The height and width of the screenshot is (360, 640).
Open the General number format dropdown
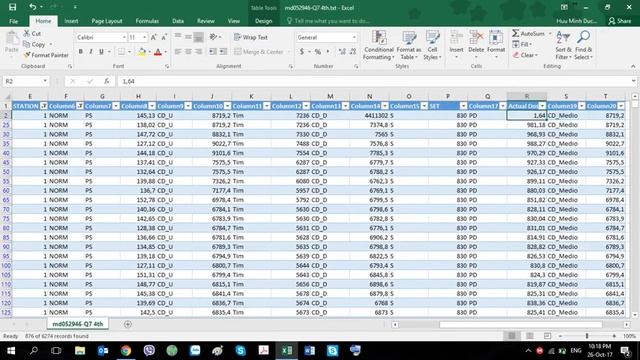click(x=354, y=37)
